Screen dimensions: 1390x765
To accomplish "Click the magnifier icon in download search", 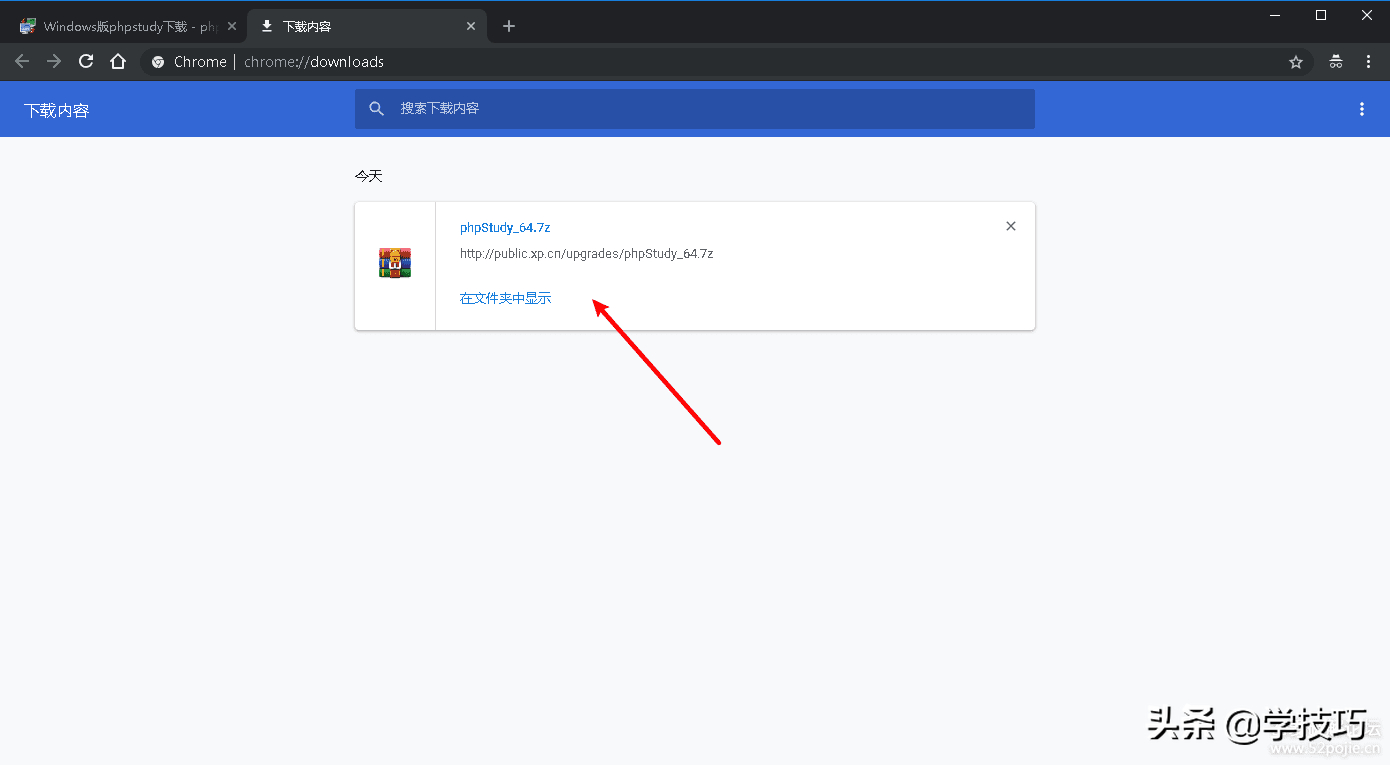I will pyautogui.click(x=376, y=108).
